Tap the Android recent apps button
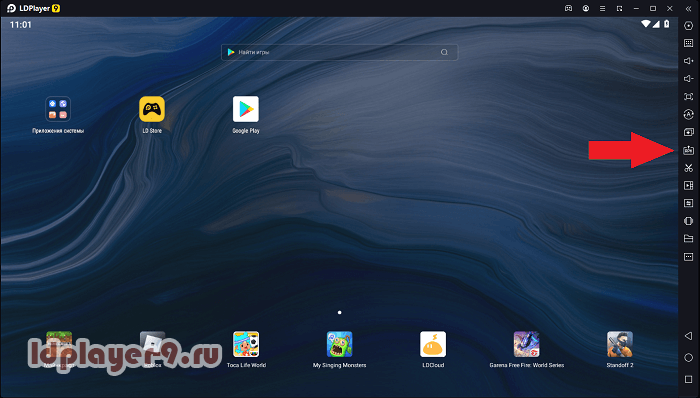Image resolution: width=700 pixels, height=398 pixels. pyautogui.click(x=688, y=379)
